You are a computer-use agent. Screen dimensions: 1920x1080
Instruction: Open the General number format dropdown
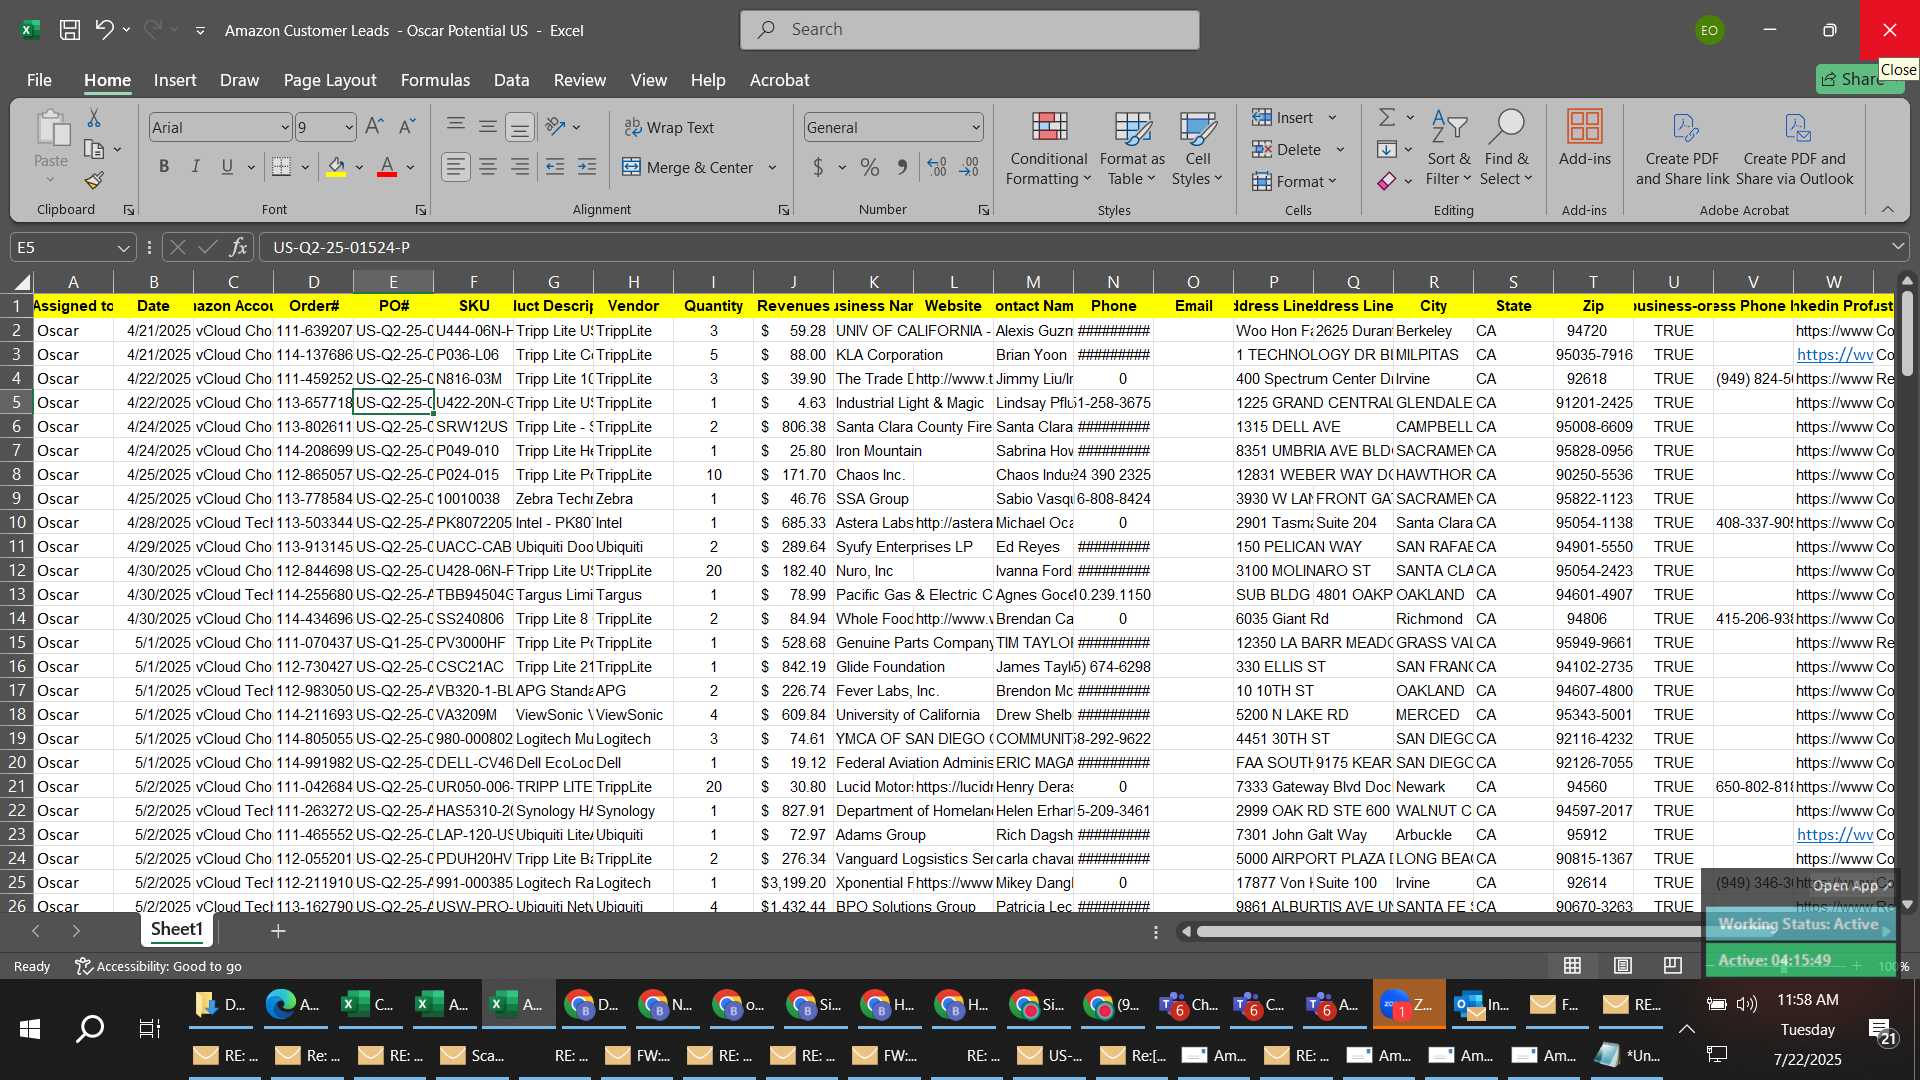(975, 127)
